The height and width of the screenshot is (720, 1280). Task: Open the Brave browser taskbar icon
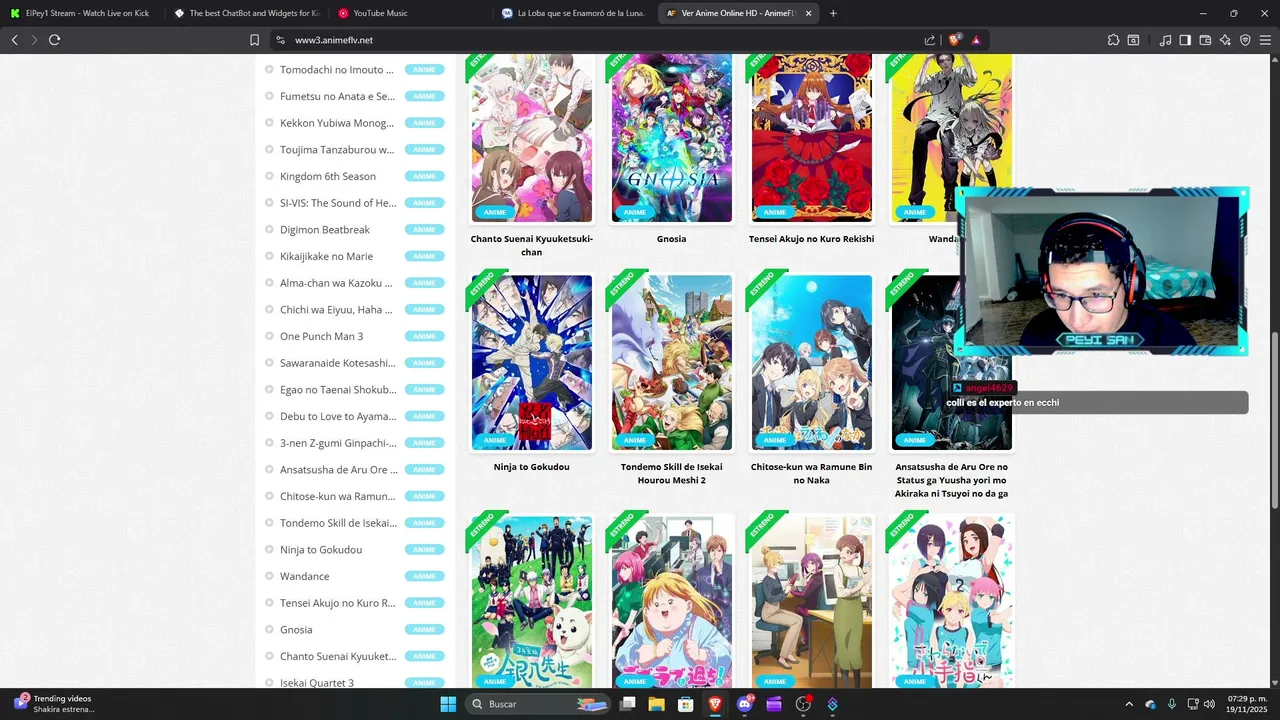(715, 704)
